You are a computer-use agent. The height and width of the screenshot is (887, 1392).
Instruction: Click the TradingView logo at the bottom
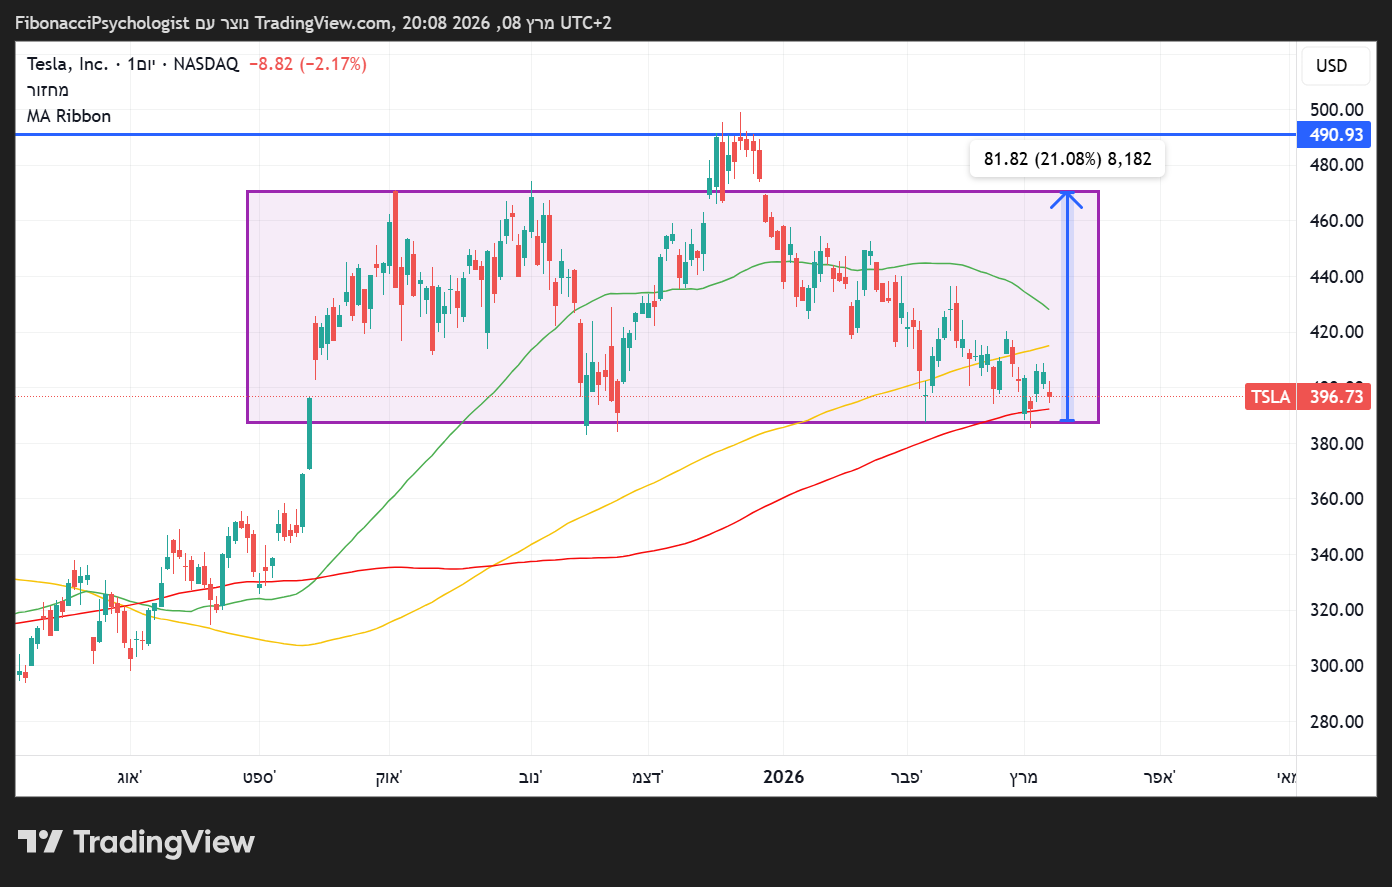[x=136, y=842]
